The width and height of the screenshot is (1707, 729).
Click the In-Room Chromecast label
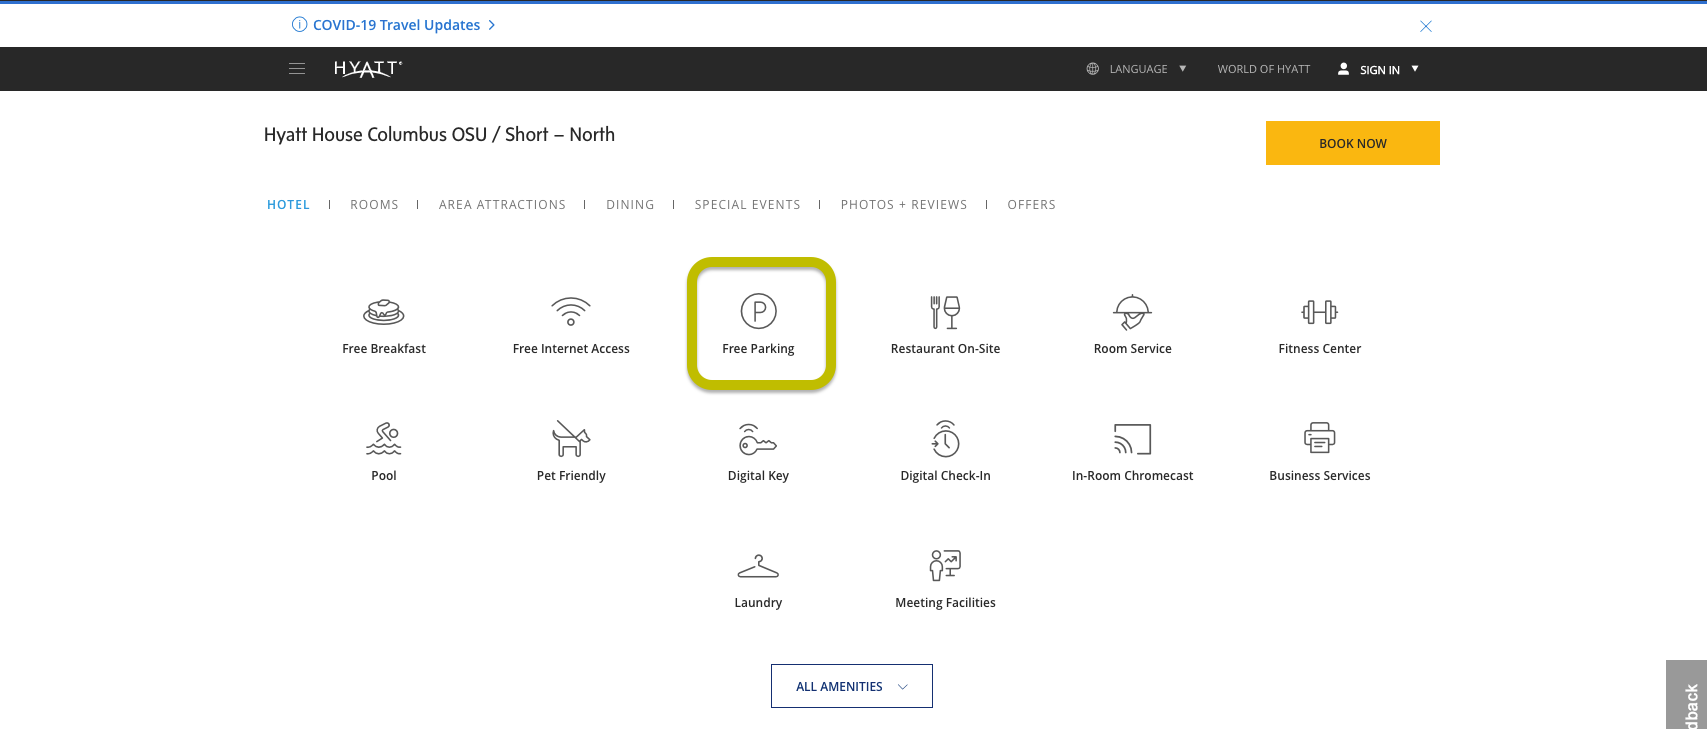pos(1132,476)
